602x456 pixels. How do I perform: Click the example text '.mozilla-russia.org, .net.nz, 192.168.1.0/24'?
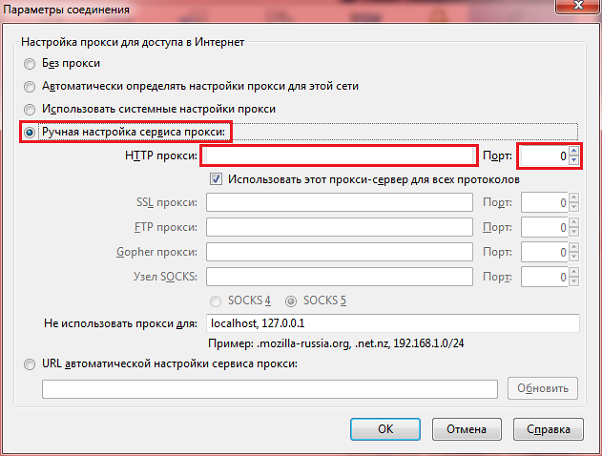click(x=360, y=343)
